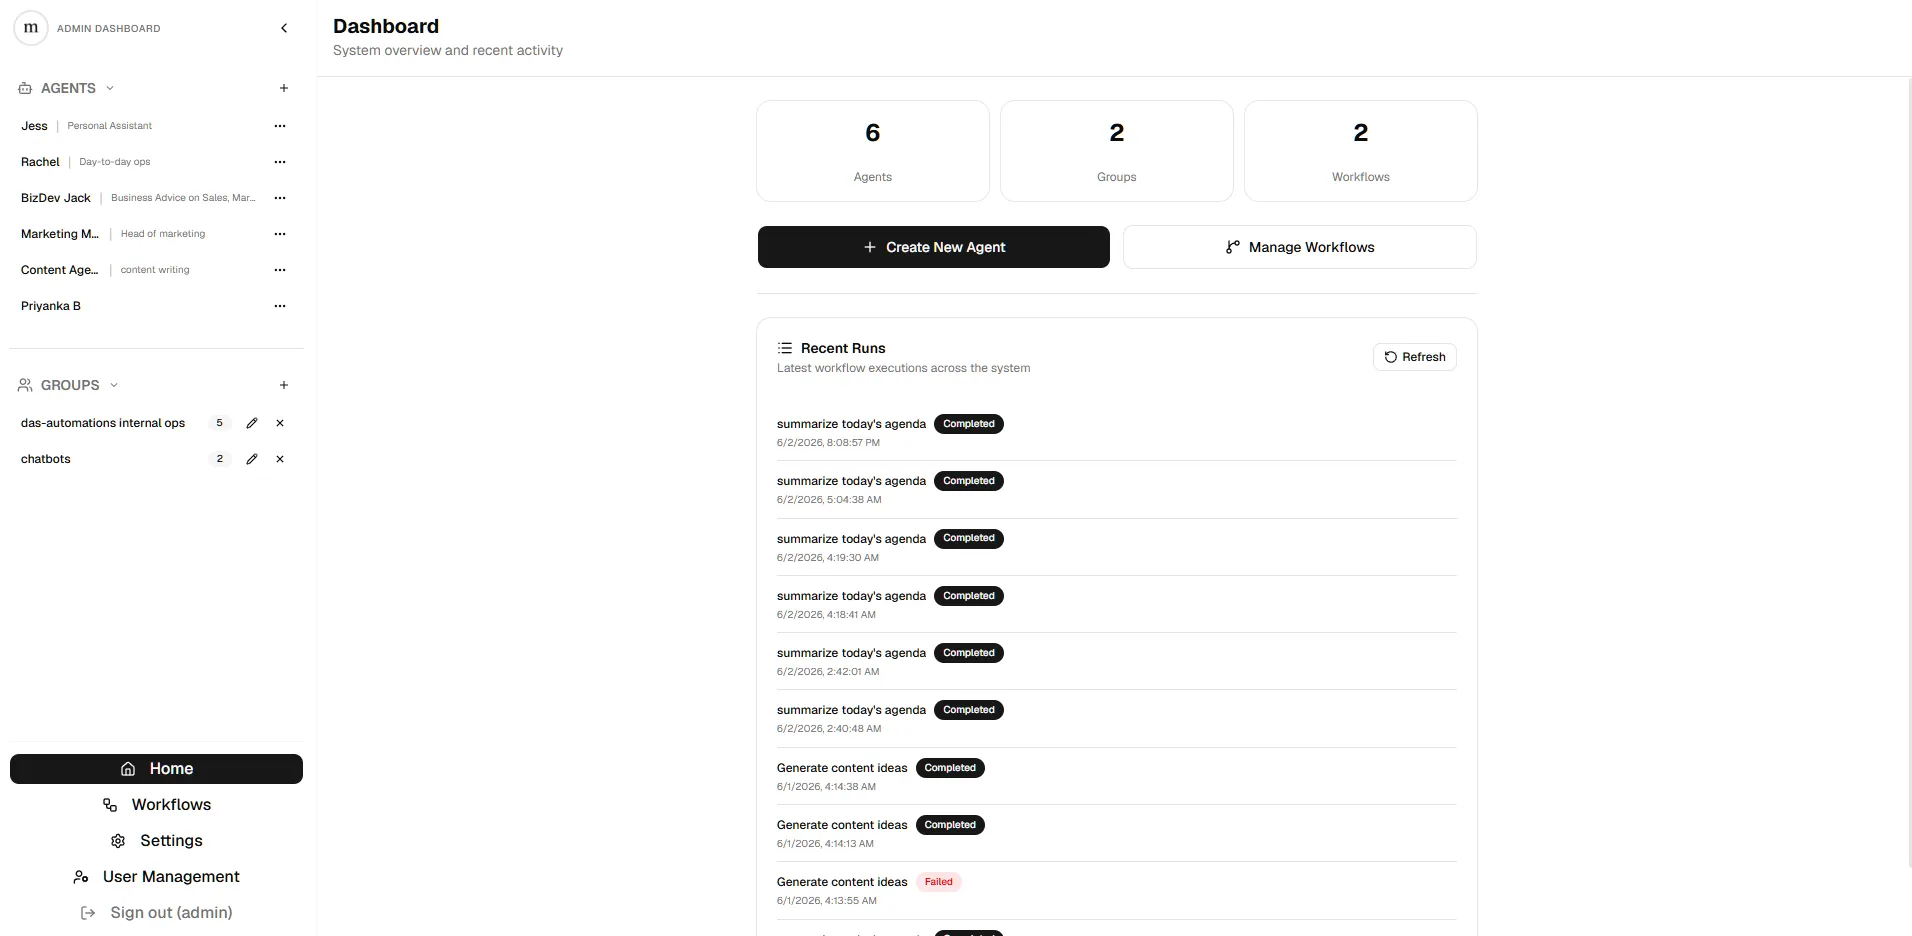1912x936 pixels.
Task: Open the options menu for BizDev Jack
Action: coord(280,198)
